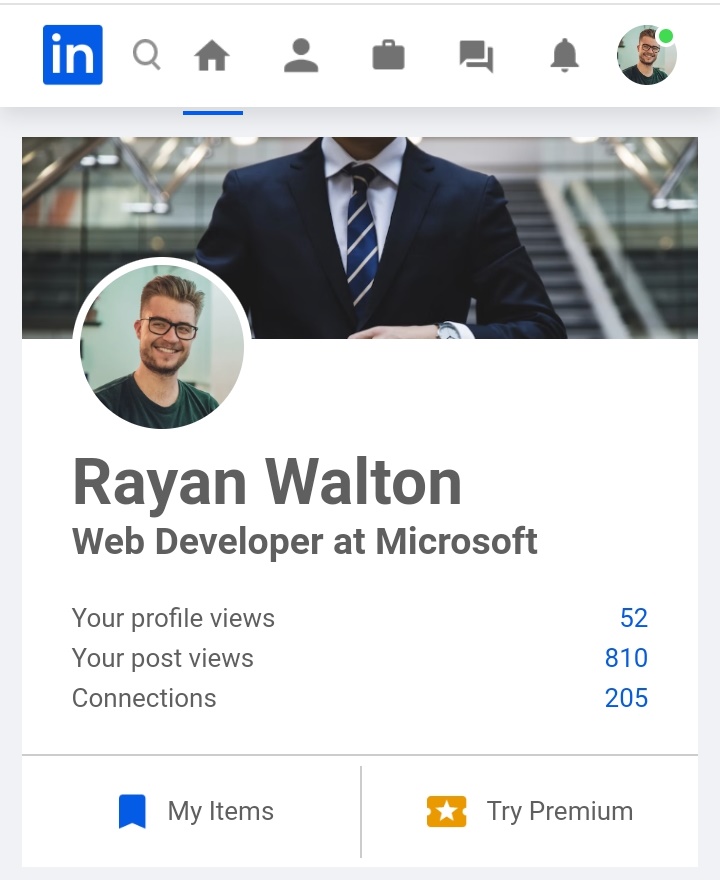Click the Web Developer at Microsoft headline
The height and width of the screenshot is (880, 720).
(x=305, y=542)
